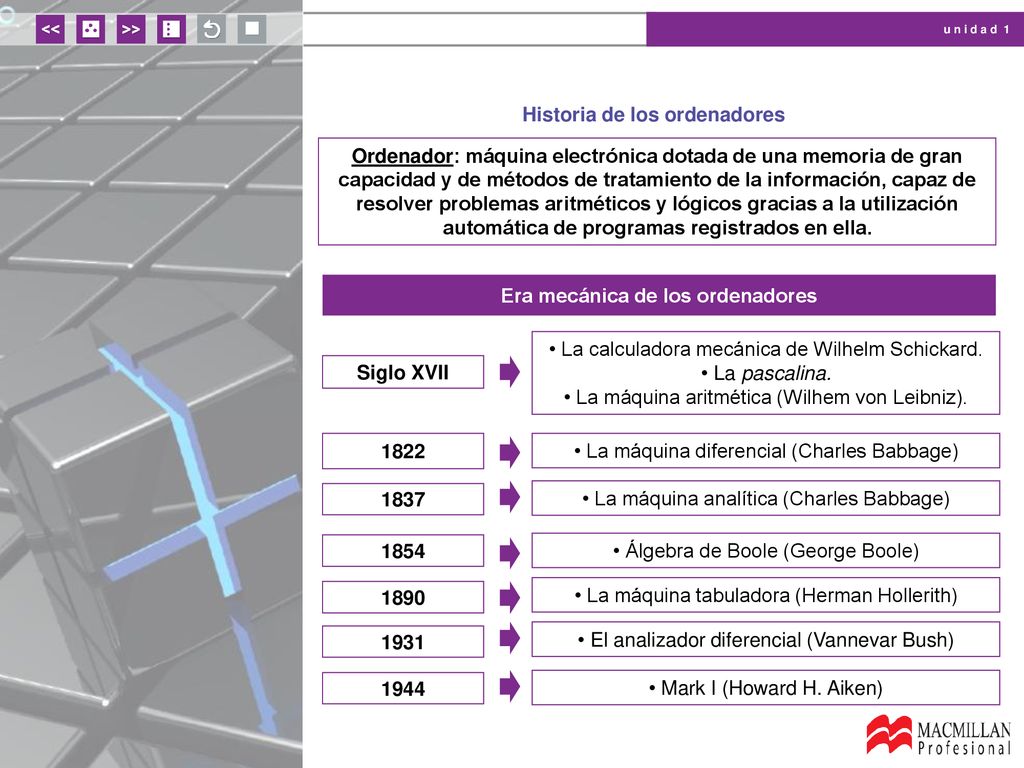
Task: Click 'La máquina diferencial (Charles Babbage)'
Action: (765, 451)
